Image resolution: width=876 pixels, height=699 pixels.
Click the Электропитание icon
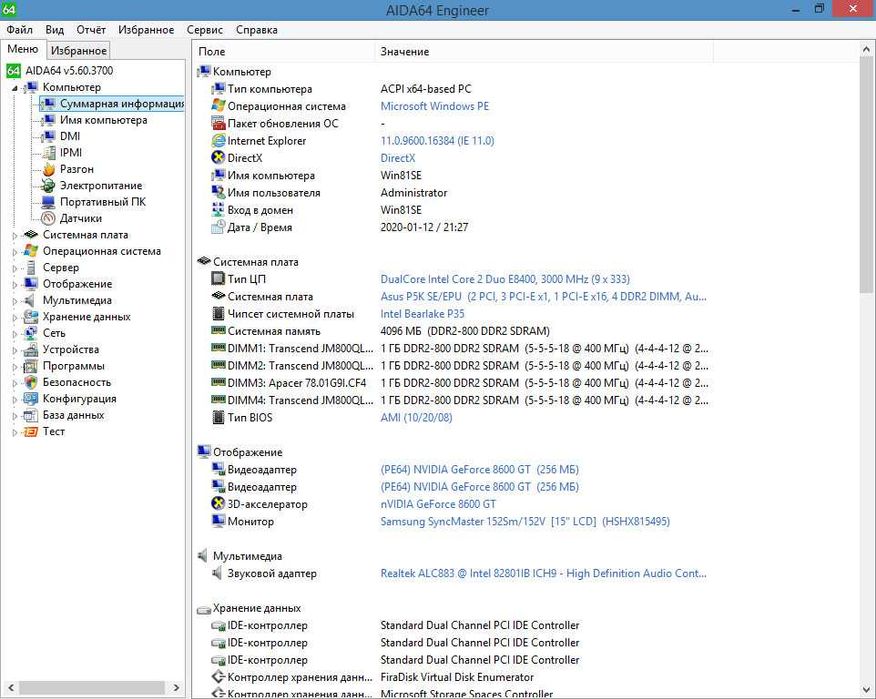click(49, 186)
